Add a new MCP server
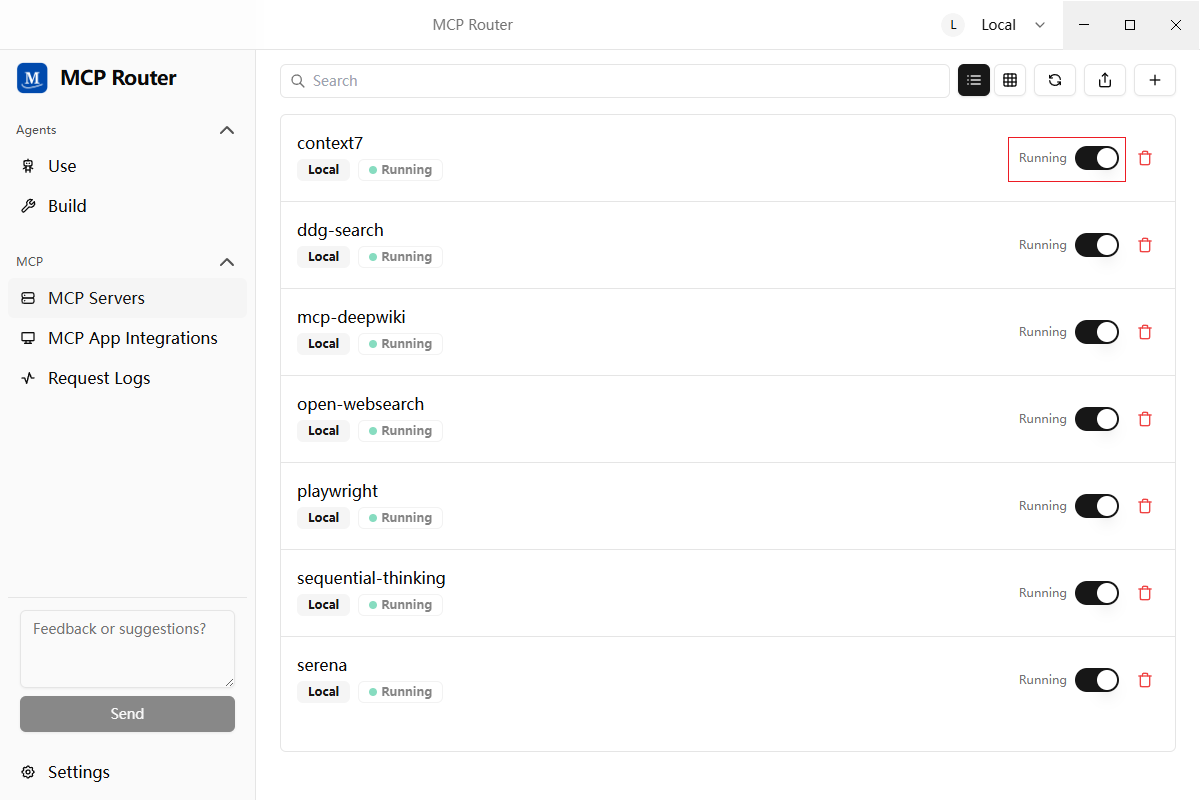The width and height of the screenshot is (1200, 800). click(x=1155, y=81)
